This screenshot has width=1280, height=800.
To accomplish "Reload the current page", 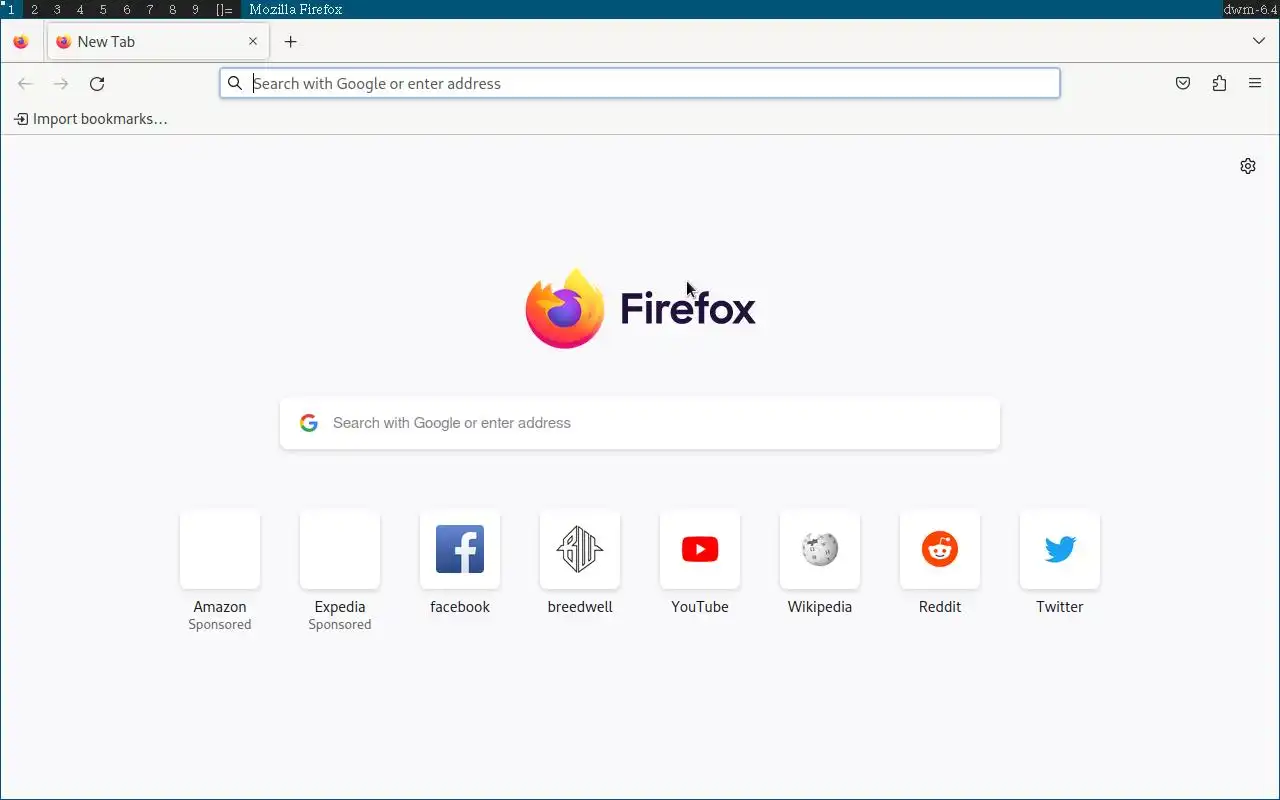I will click(97, 84).
